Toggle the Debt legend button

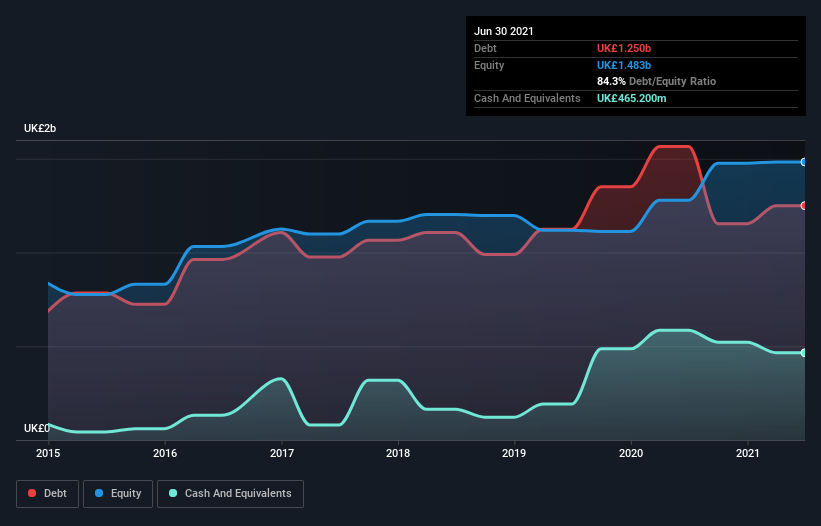[48, 494]
